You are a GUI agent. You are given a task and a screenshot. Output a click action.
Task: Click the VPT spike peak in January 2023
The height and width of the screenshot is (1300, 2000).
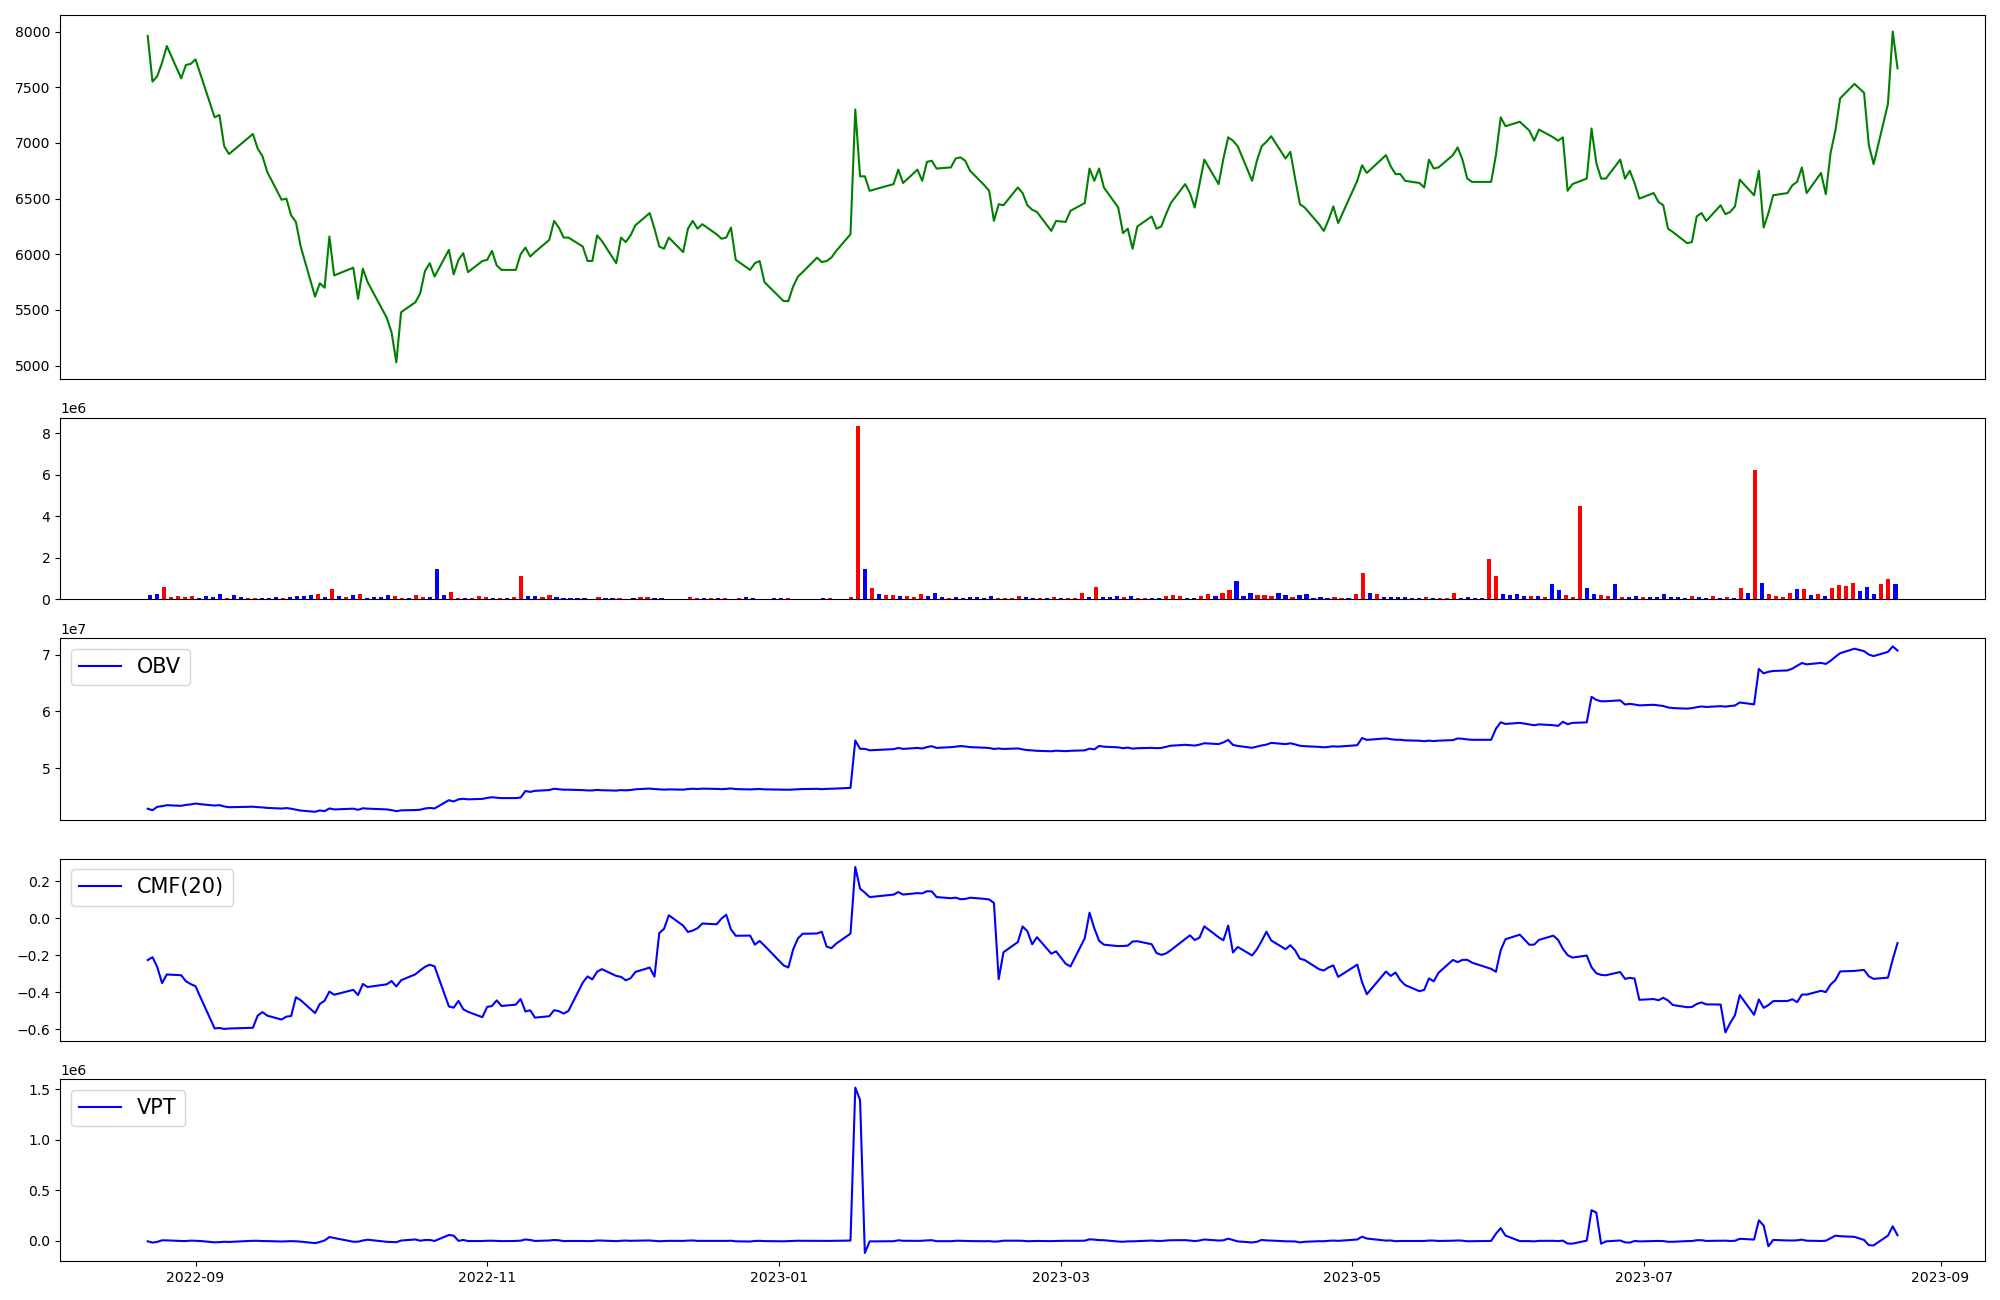[855, 1088]
